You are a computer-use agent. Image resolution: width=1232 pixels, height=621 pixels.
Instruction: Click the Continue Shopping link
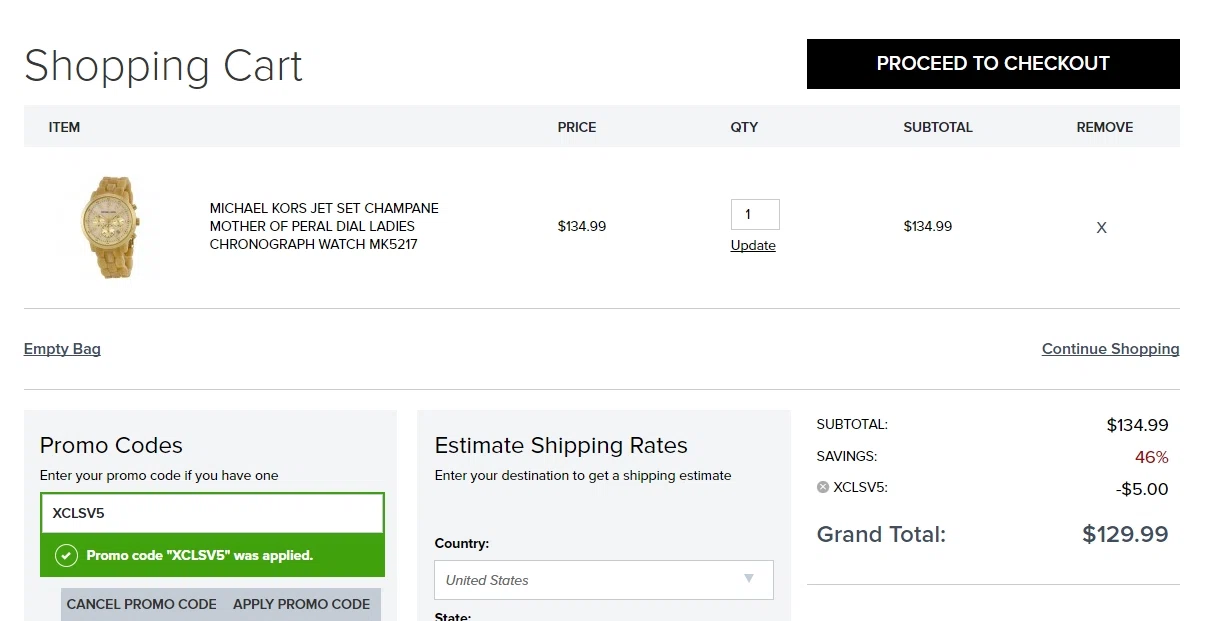point(1110,349)
